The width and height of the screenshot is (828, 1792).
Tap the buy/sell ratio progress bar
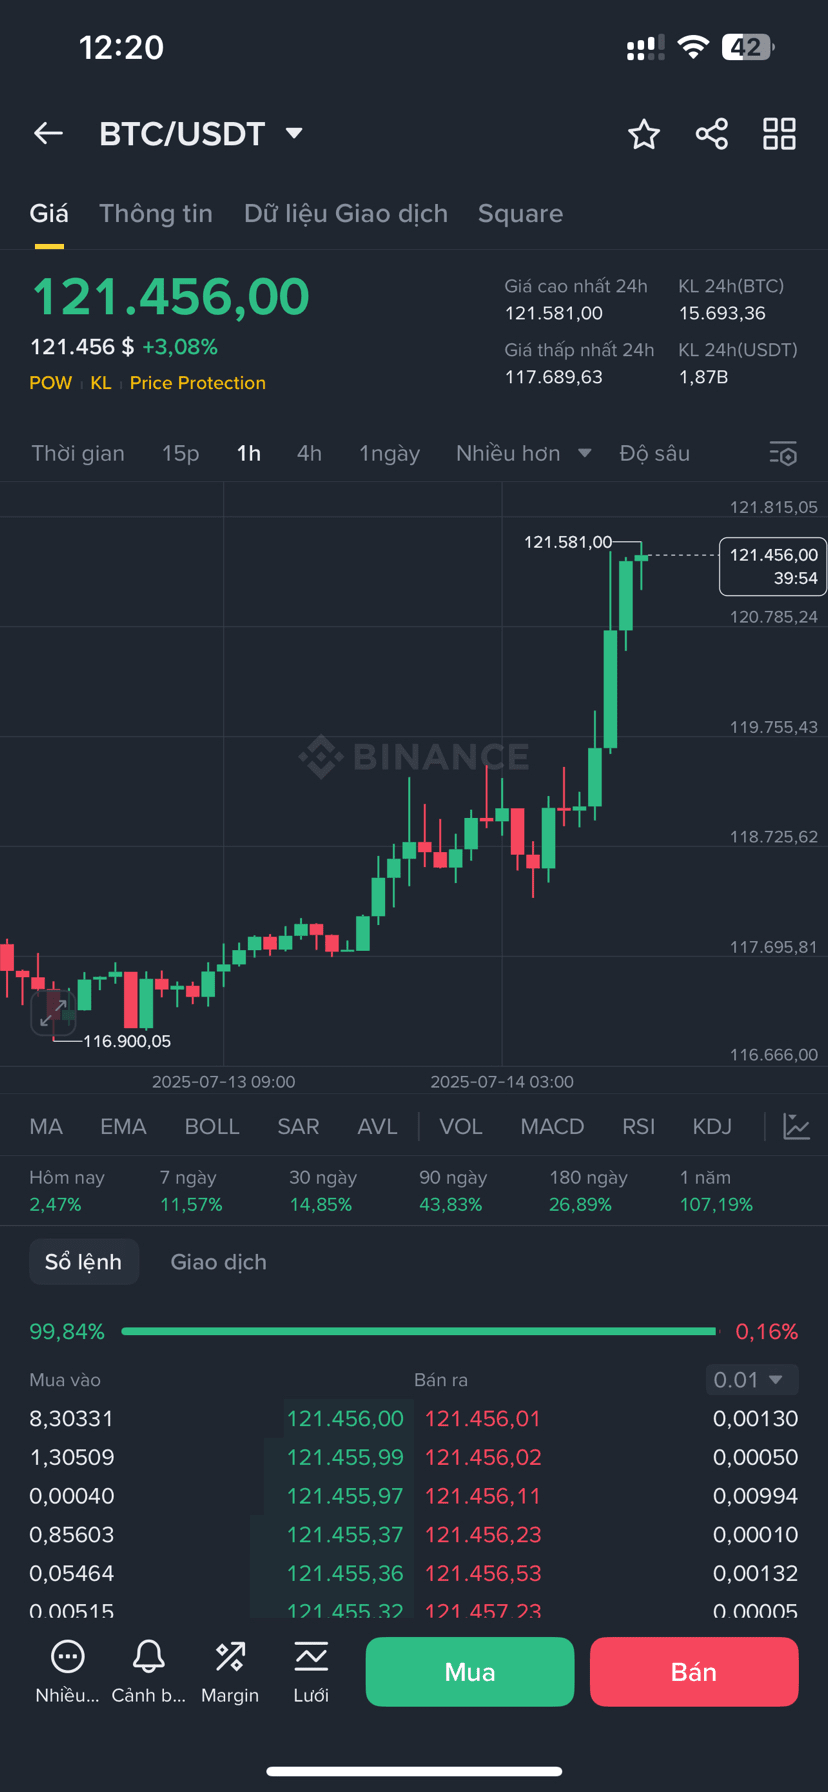pyautogui.click(x=419, y=1331)
